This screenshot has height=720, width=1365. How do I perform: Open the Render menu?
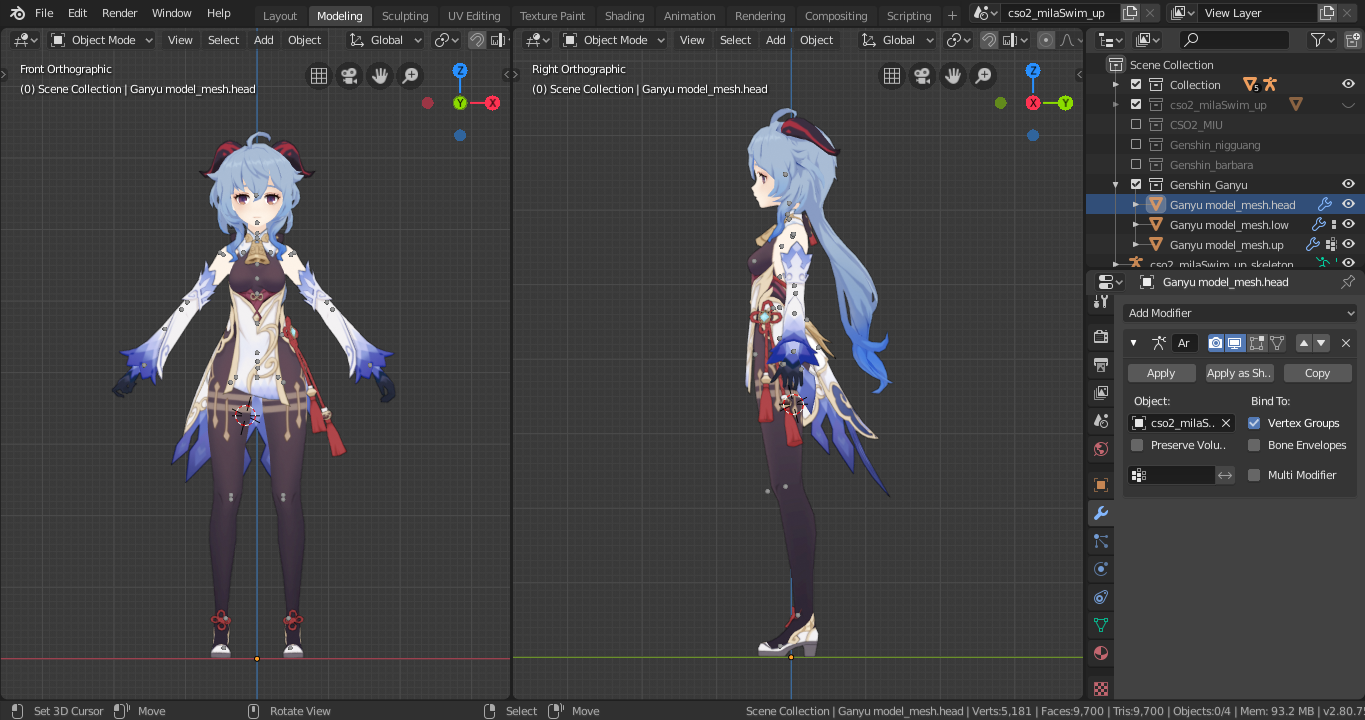tap(119, 13)
